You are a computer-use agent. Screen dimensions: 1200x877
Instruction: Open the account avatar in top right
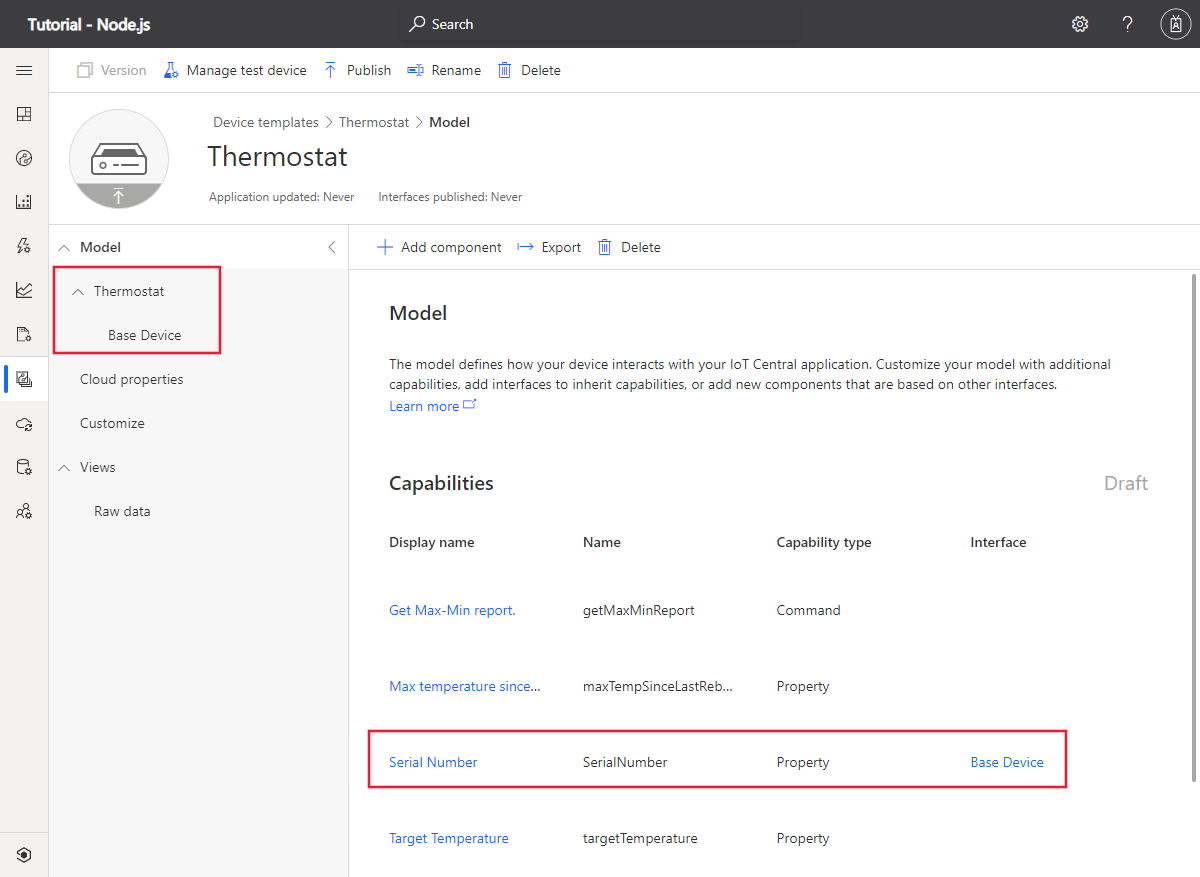click(1175, 23)
